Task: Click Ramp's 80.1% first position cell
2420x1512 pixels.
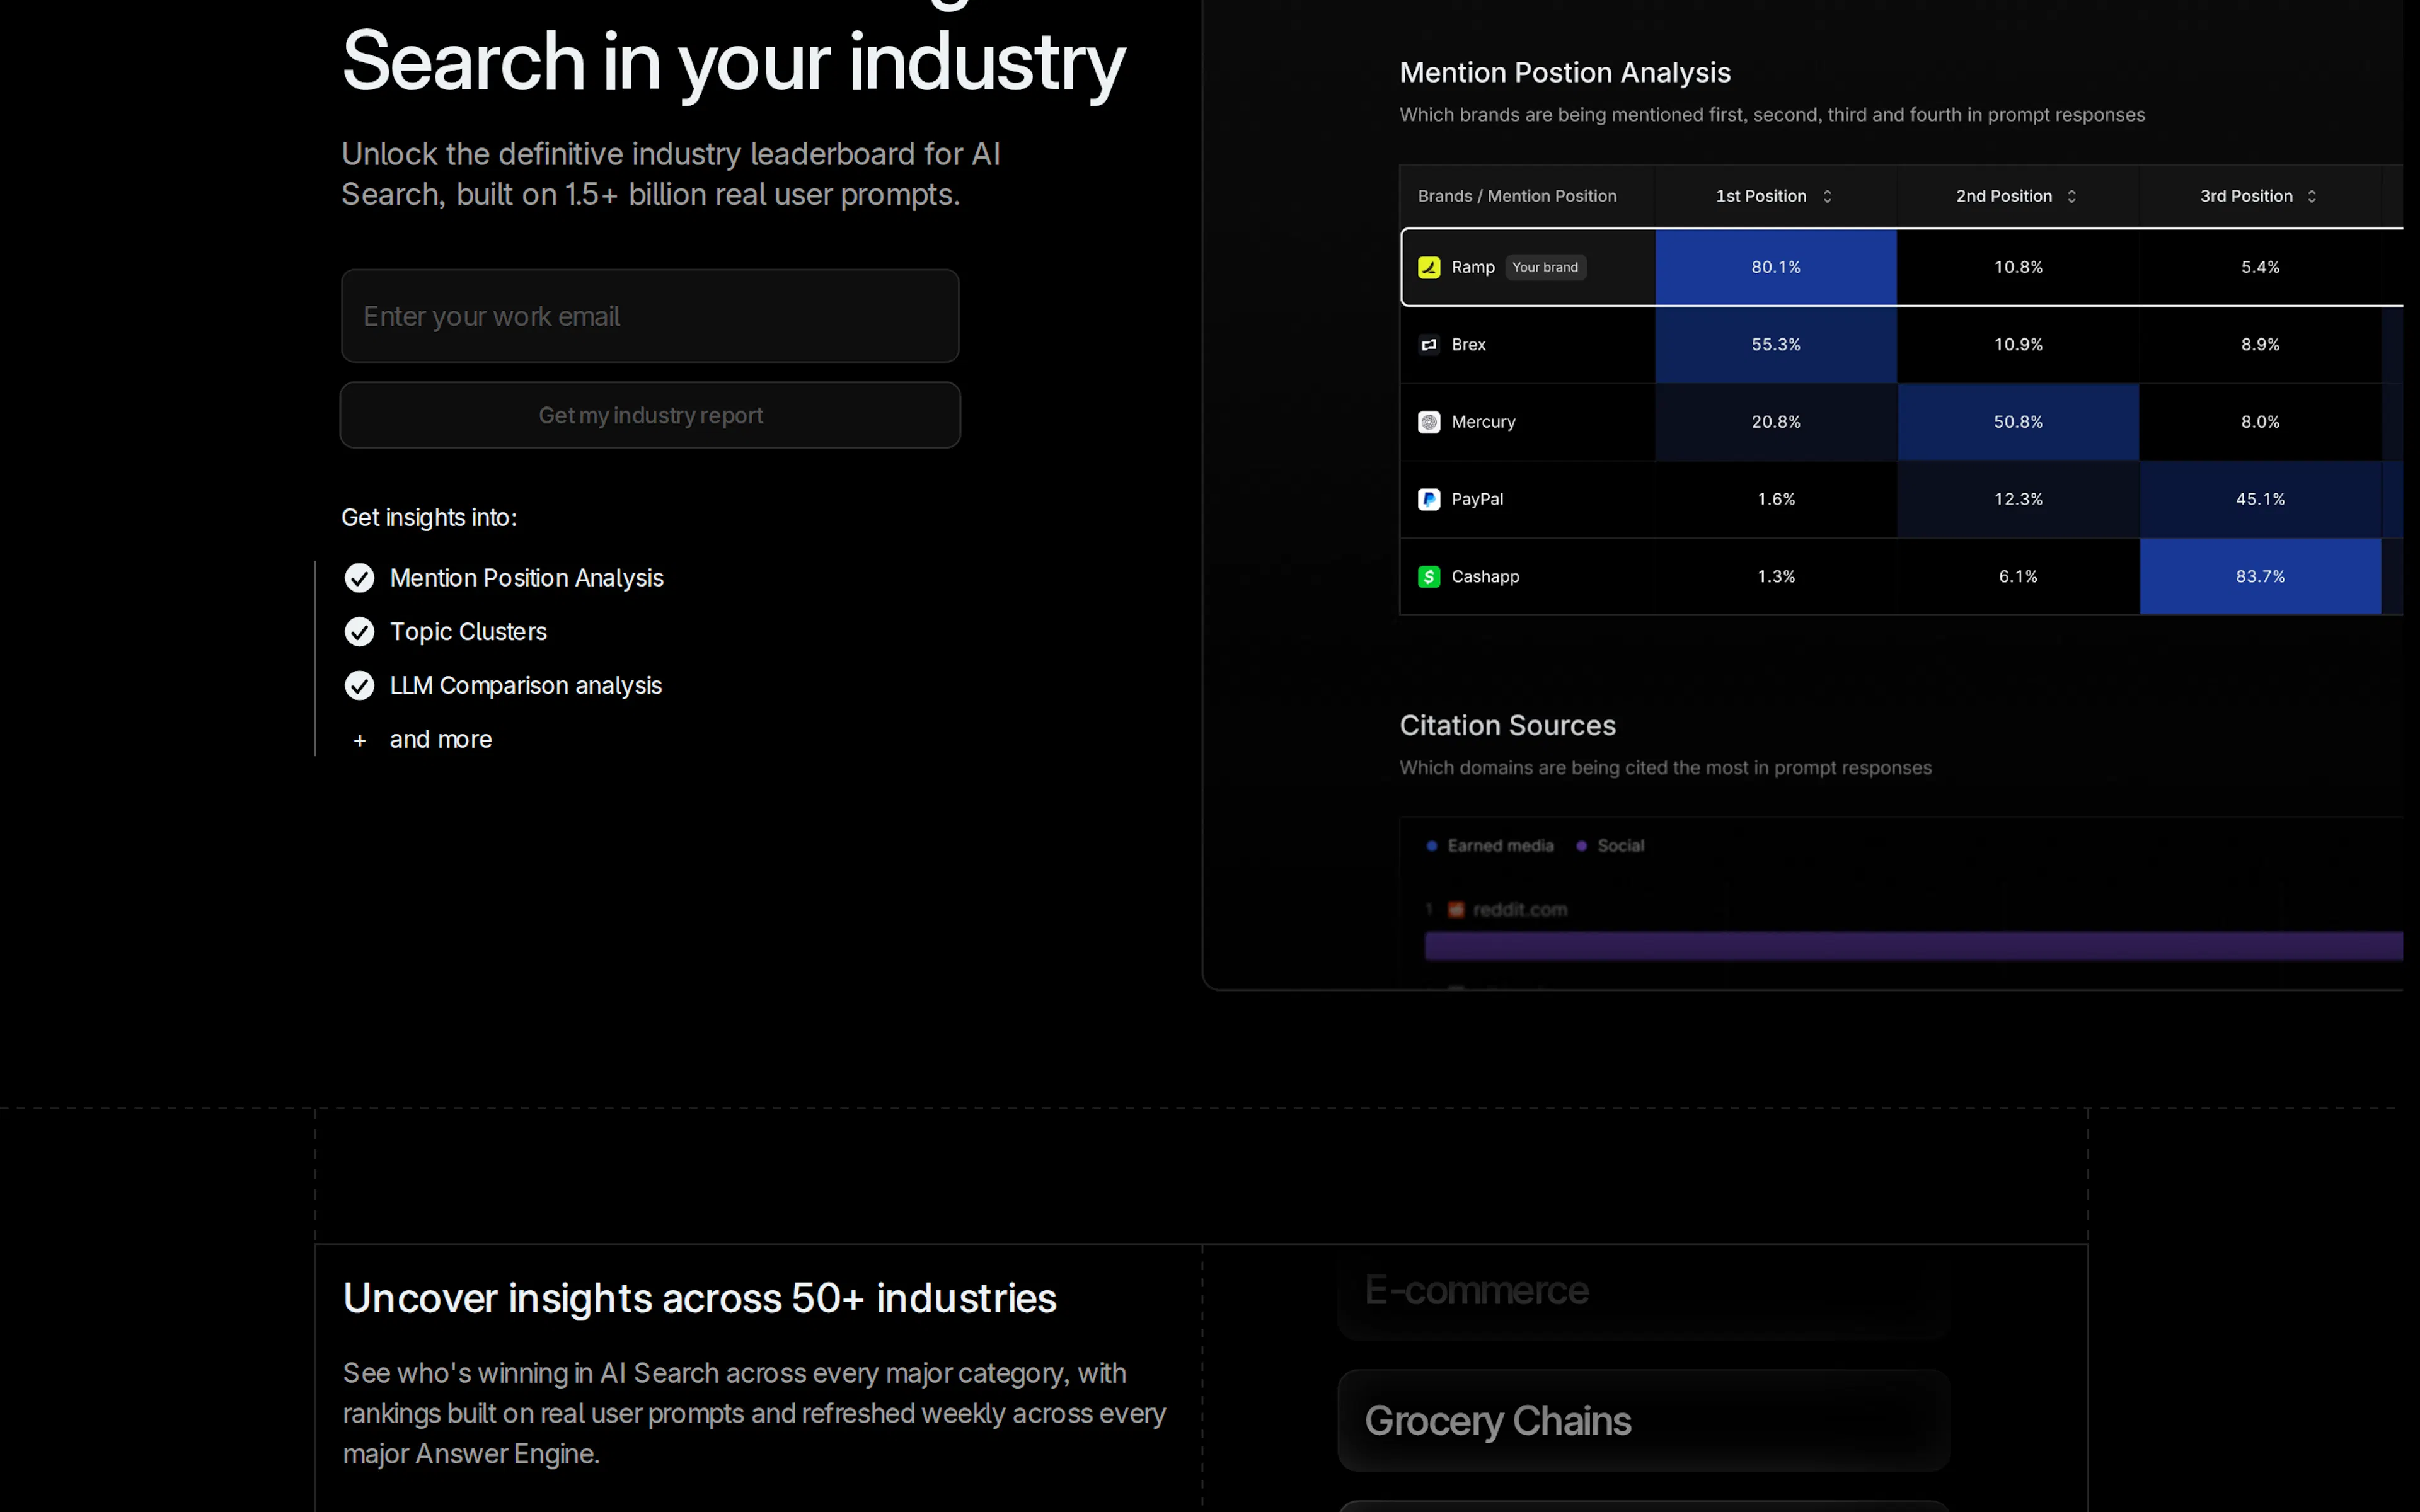Action: [x=1776, y=267]
